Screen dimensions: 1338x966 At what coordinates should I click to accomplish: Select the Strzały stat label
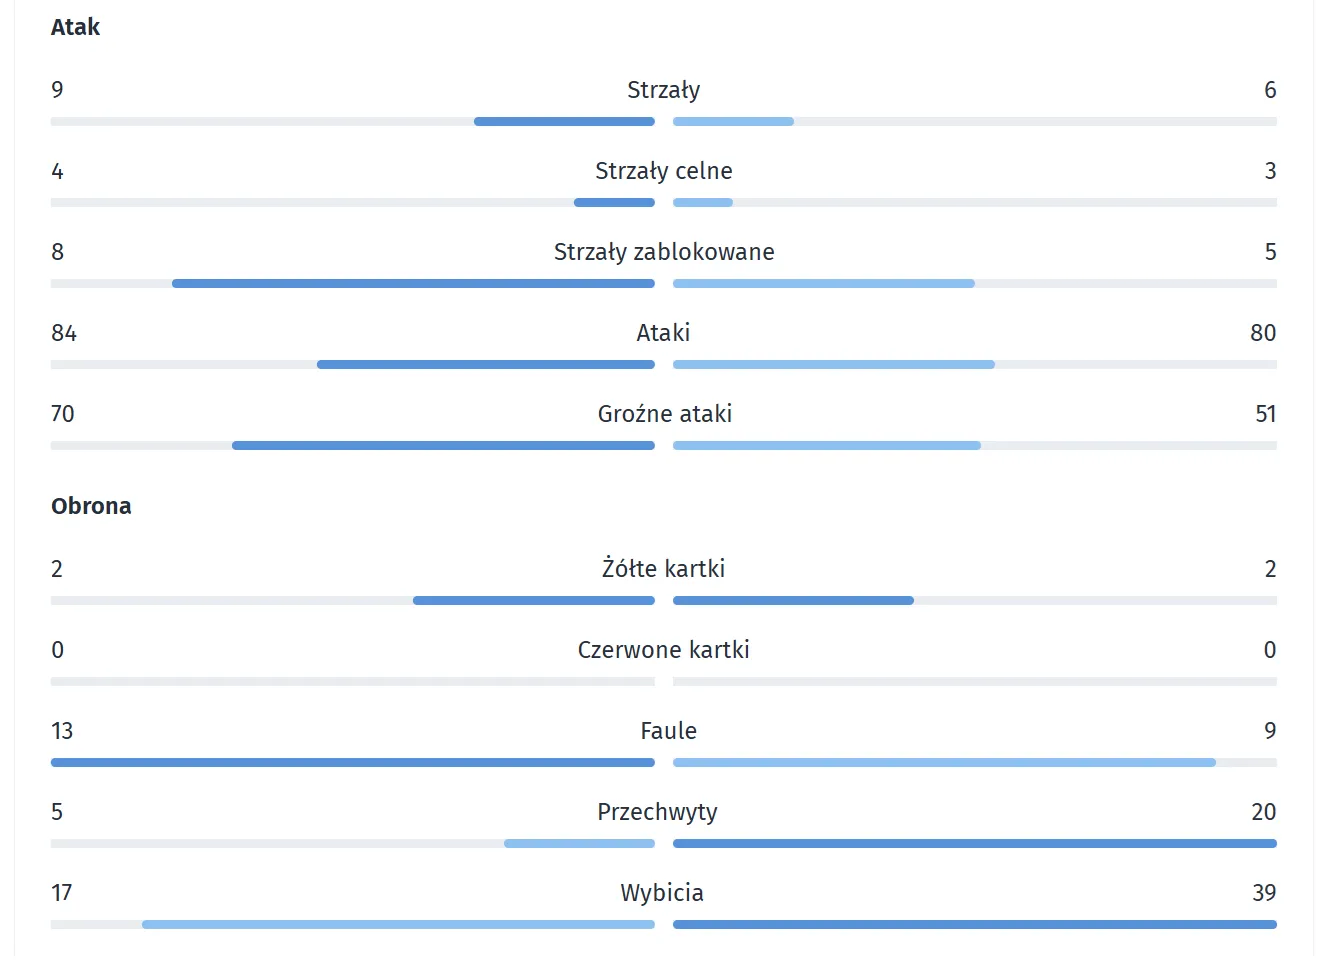pyautogui.click(x=663, y=90)
